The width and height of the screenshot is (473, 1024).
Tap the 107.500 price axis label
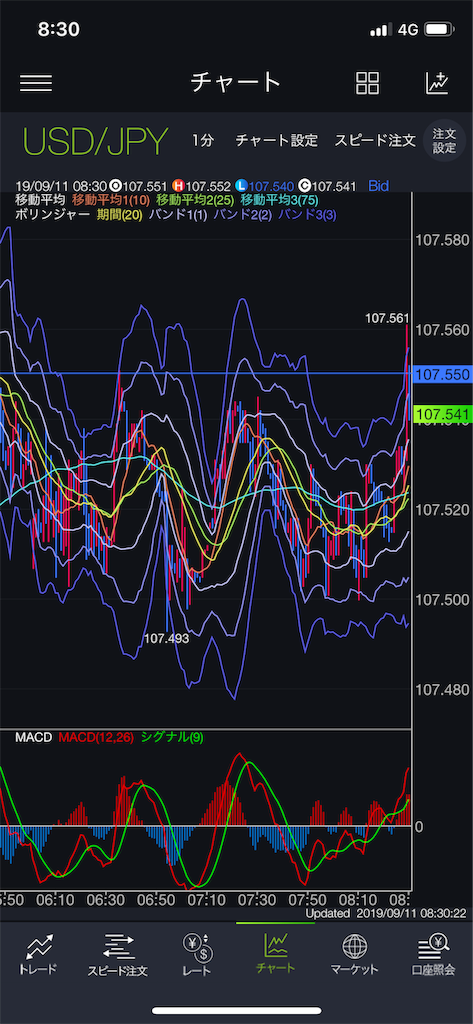tap(442, 600)
